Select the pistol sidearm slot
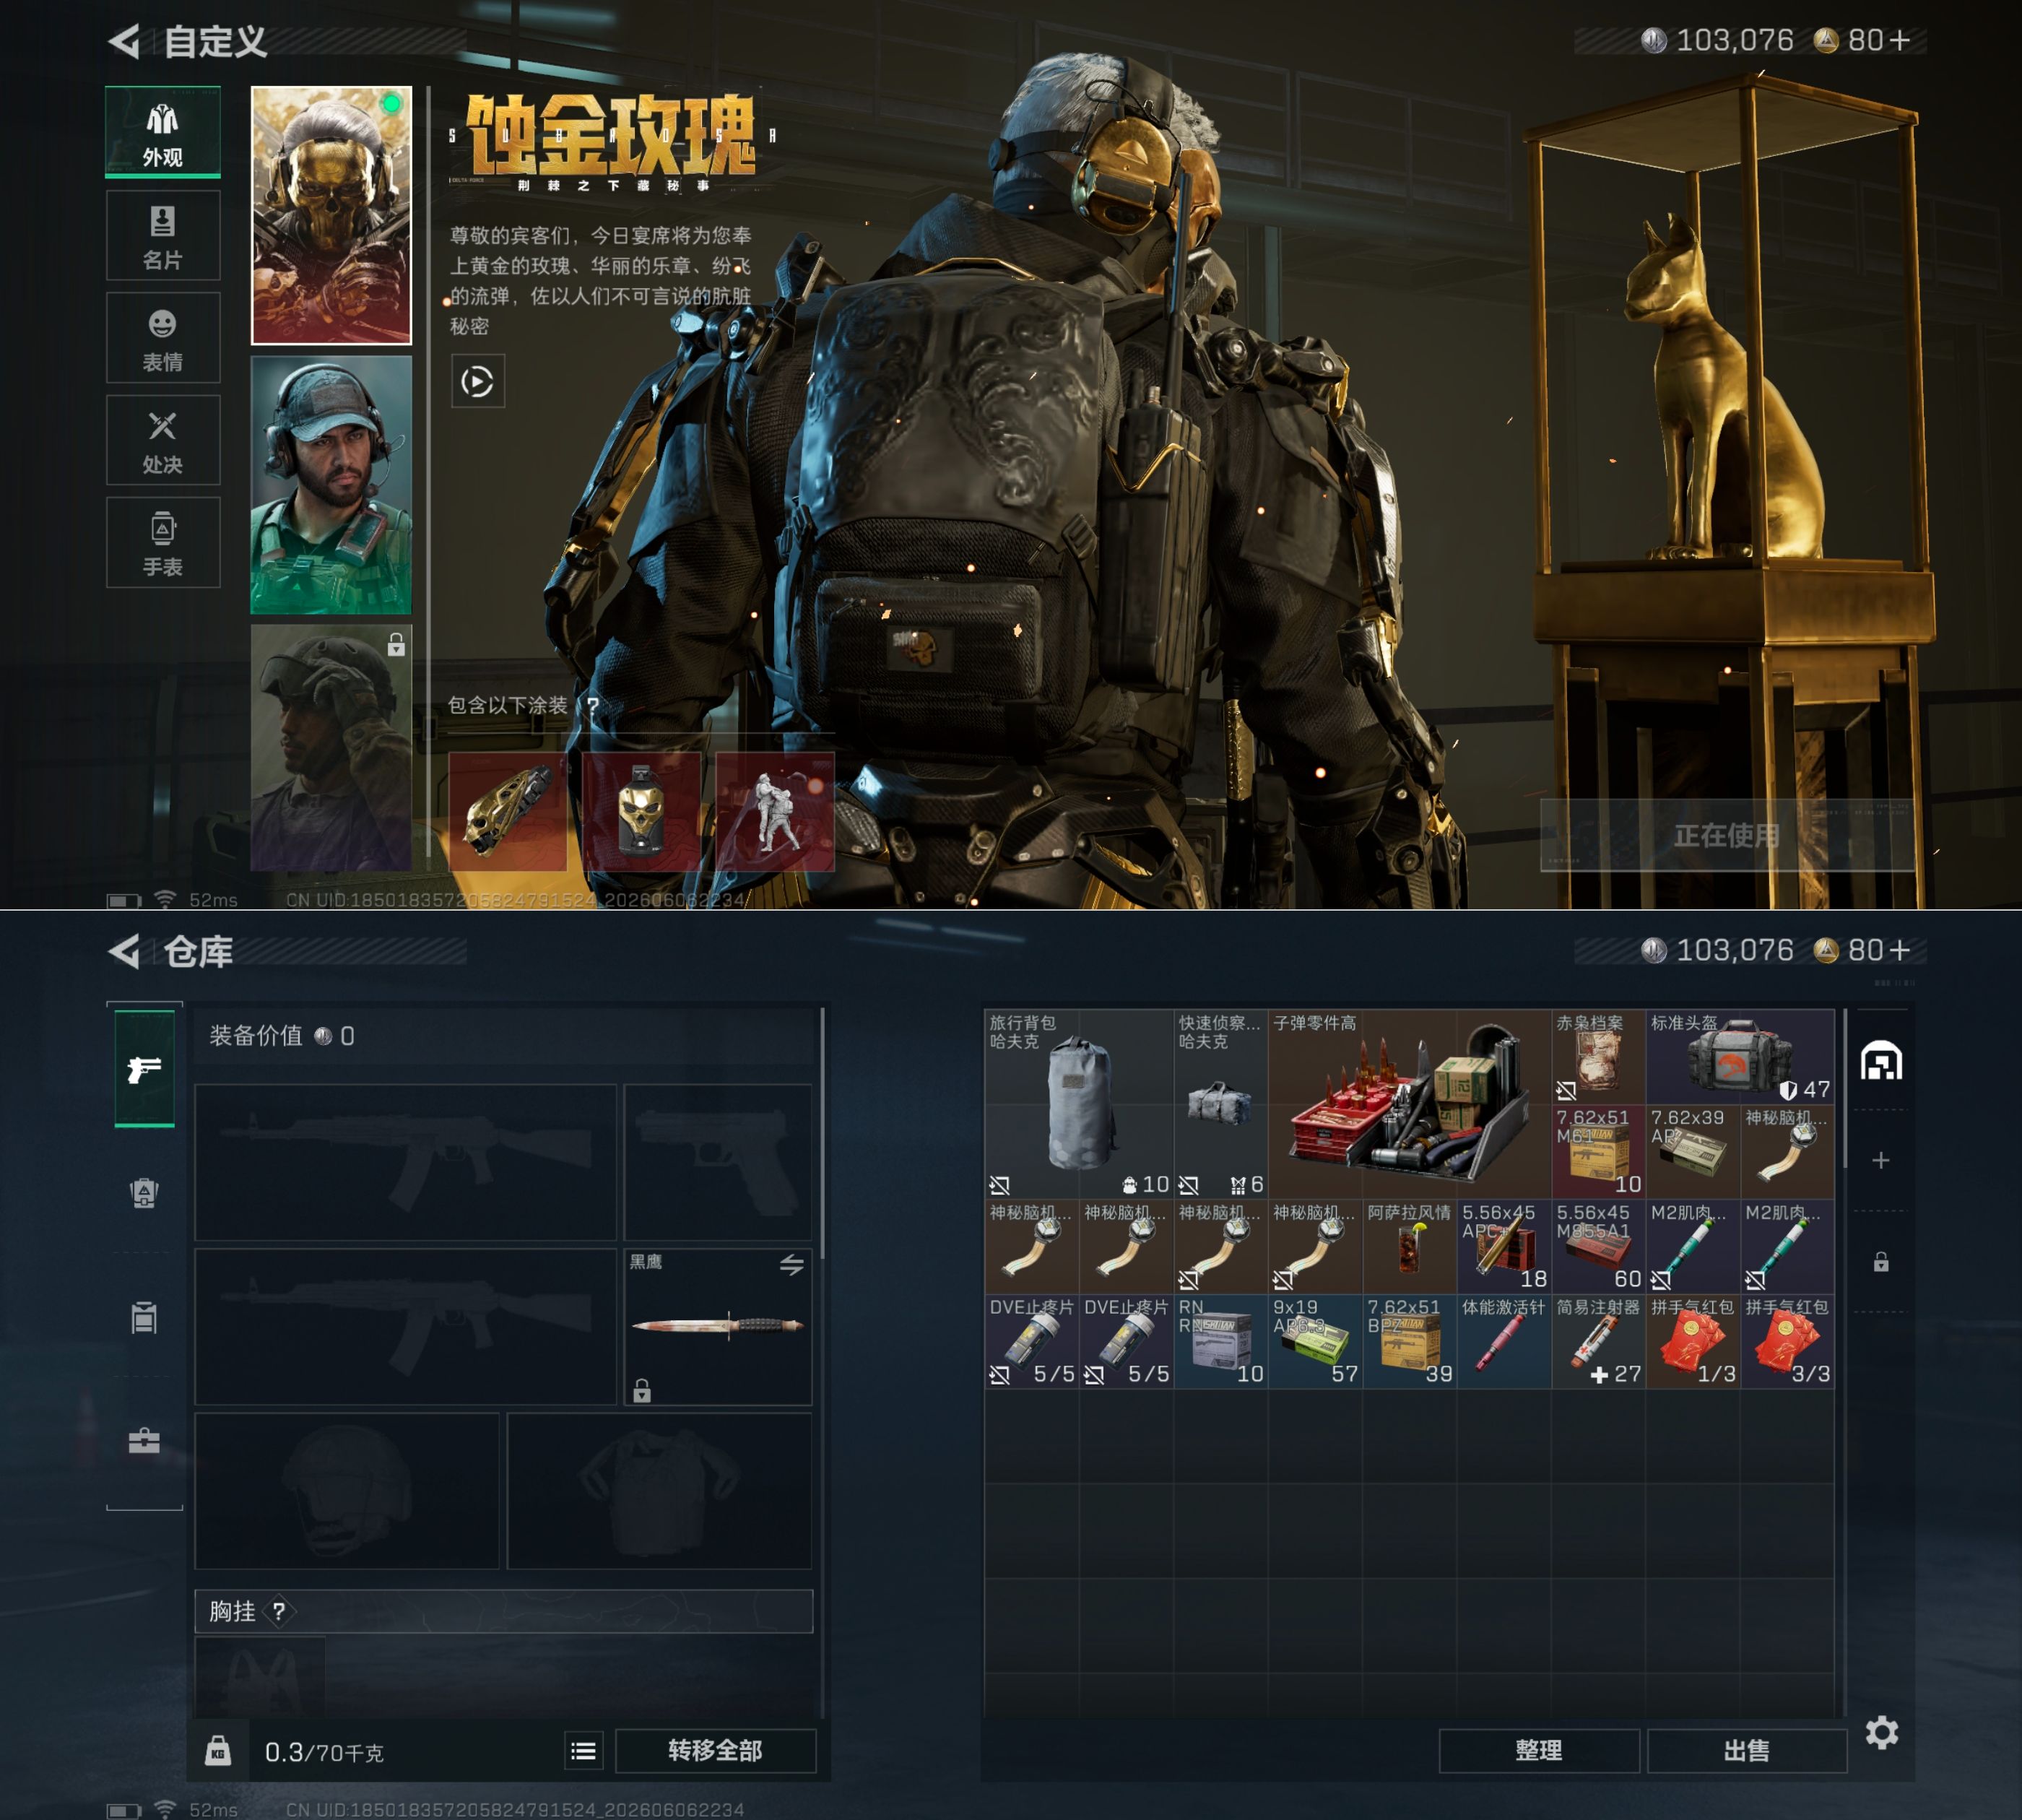Image resolution: width=2022 pixels, height=1820 pixels. pos(718,1163)
